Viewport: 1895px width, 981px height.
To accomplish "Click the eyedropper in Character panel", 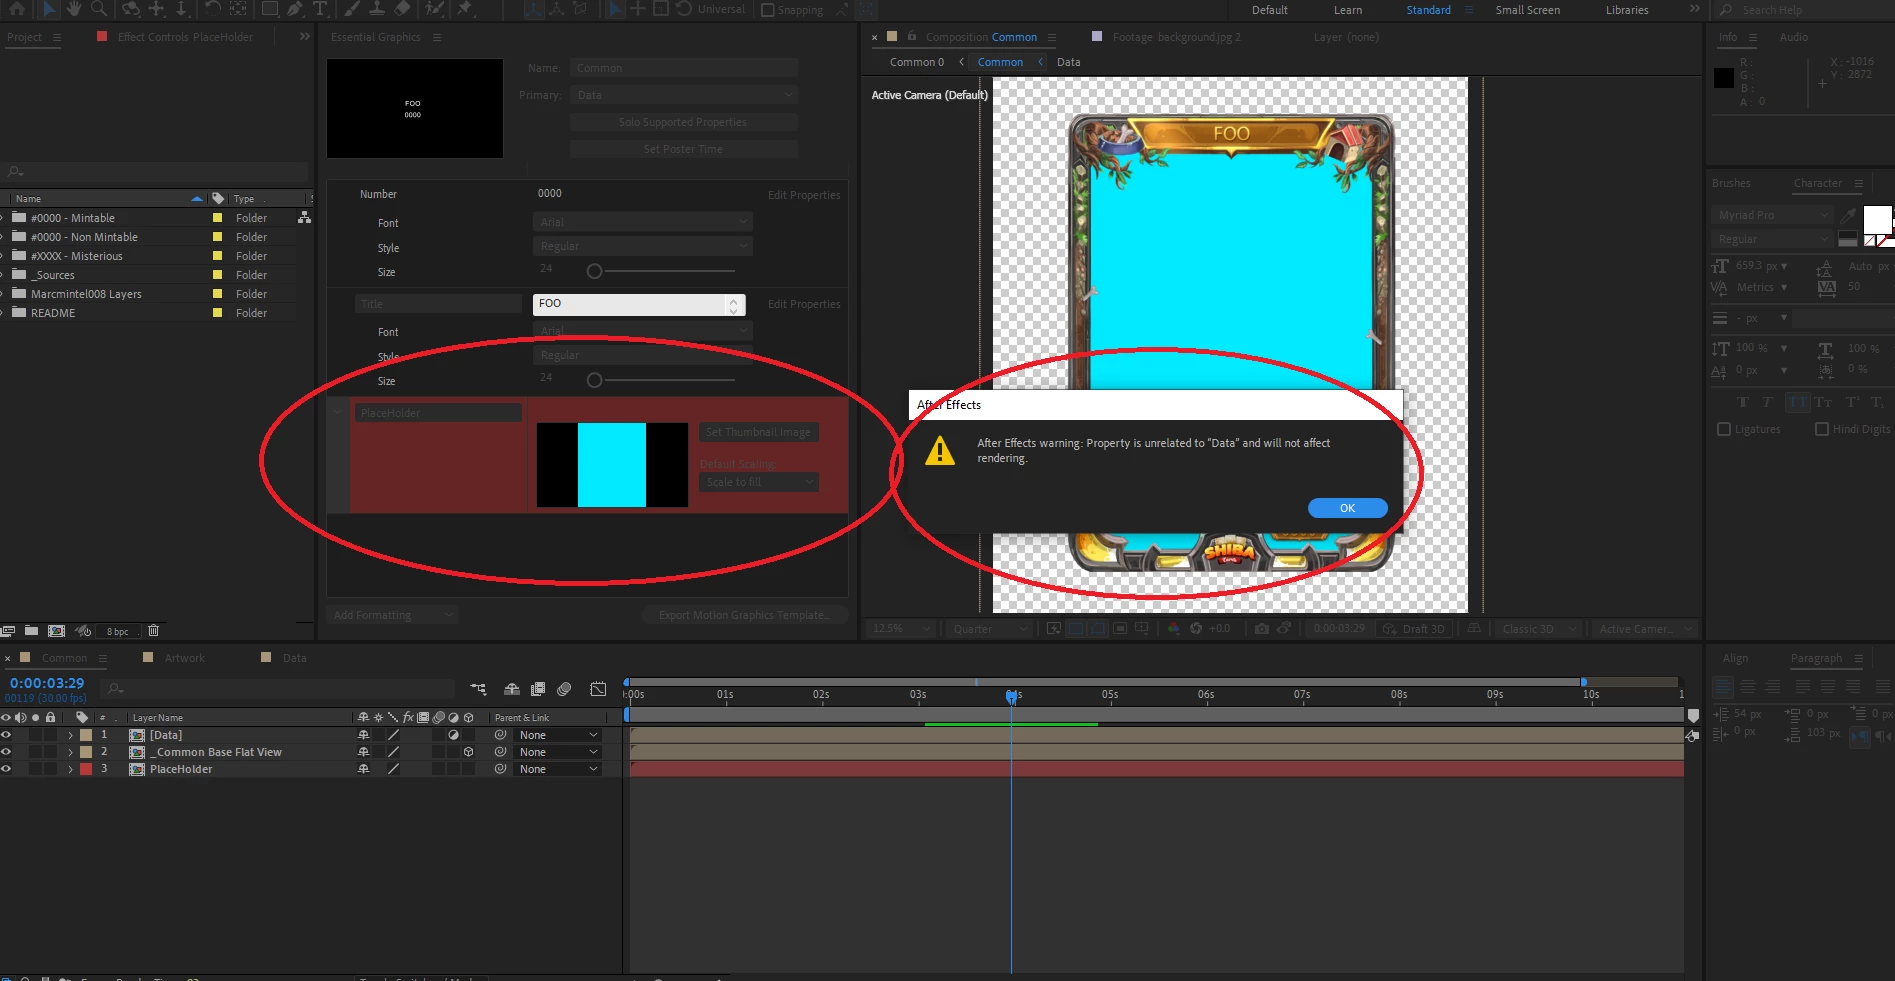I will 1848,215.
